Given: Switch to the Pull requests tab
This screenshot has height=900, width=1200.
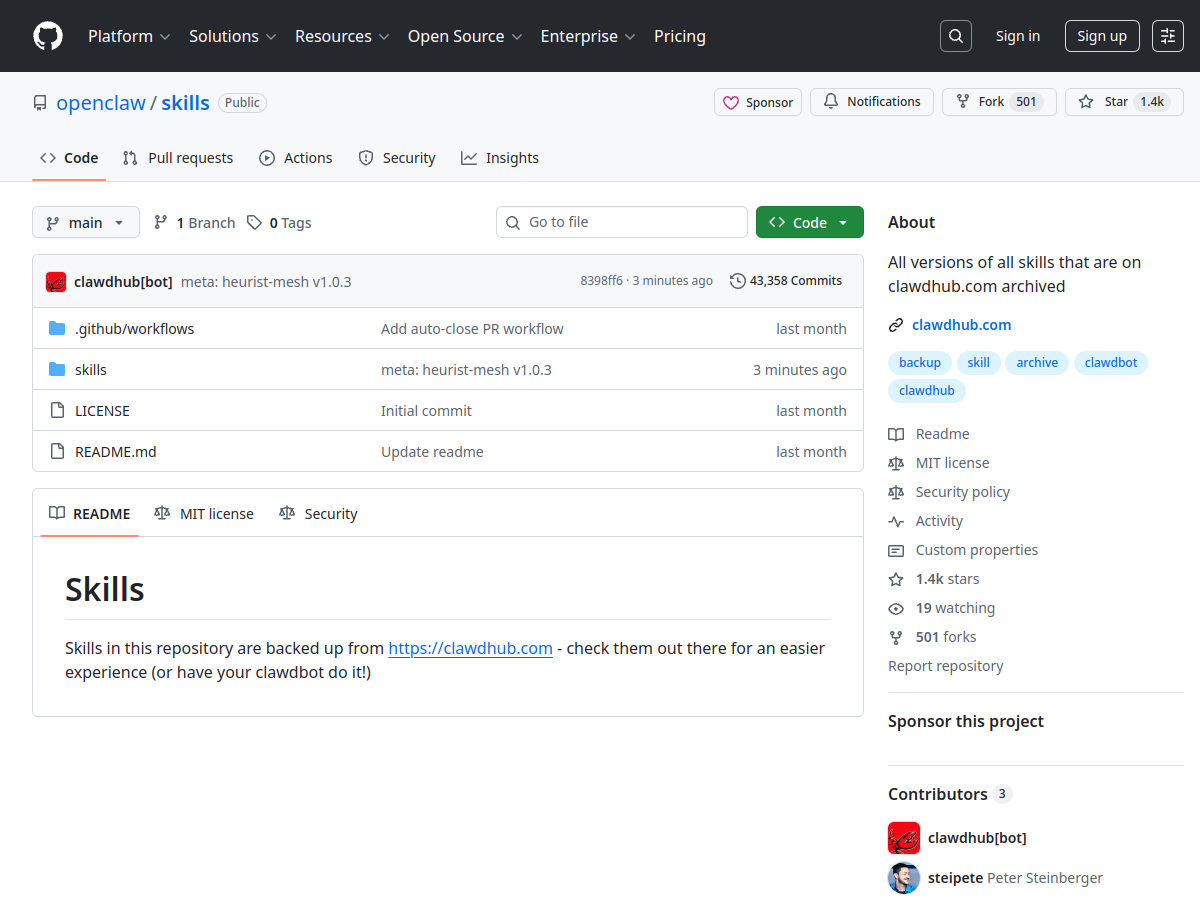Looking at the screenshot, I should (x=178, y=158).
